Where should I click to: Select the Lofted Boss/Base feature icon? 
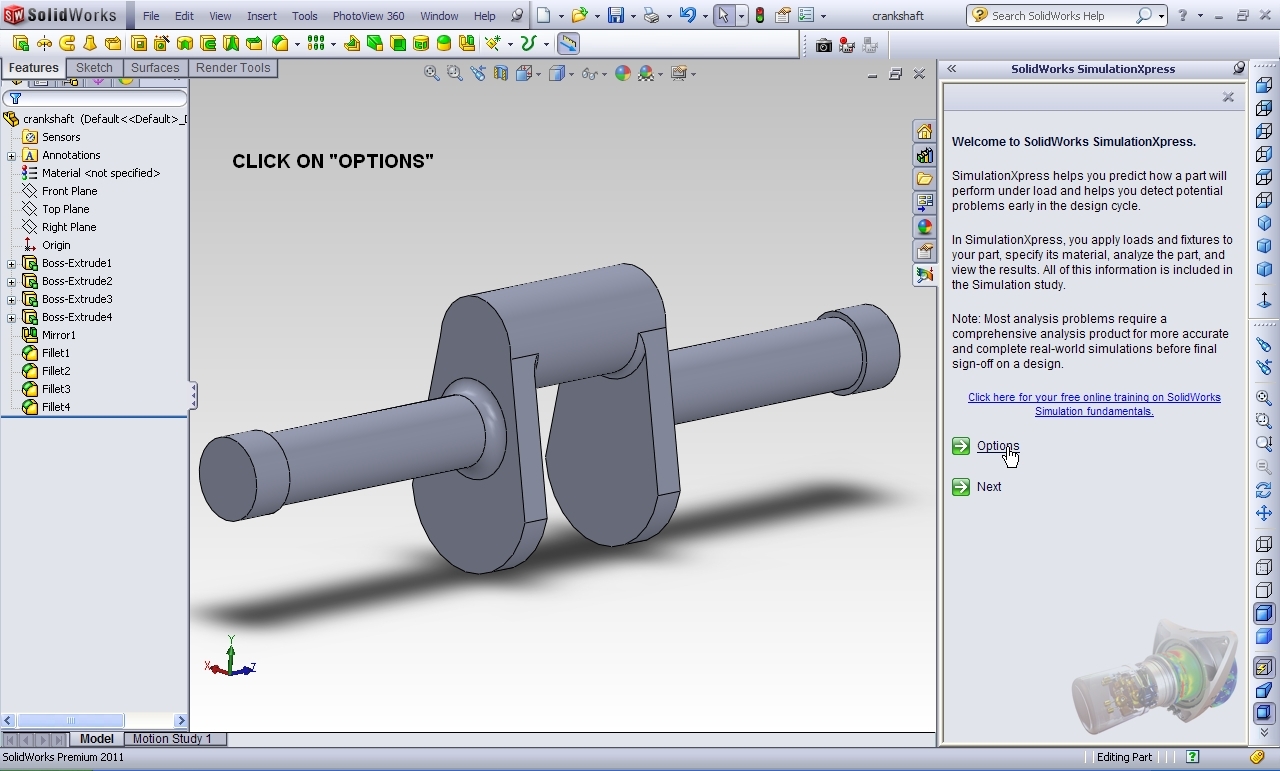[90, 43]
